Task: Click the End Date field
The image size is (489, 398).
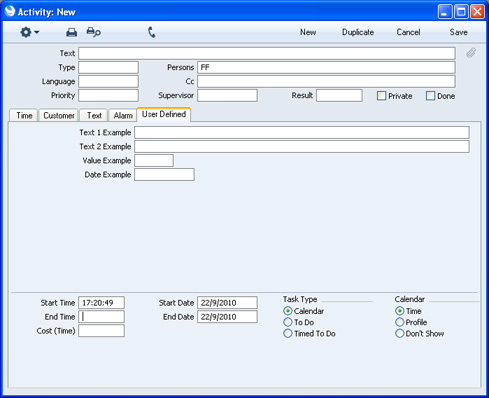Action: click(227, 317)
